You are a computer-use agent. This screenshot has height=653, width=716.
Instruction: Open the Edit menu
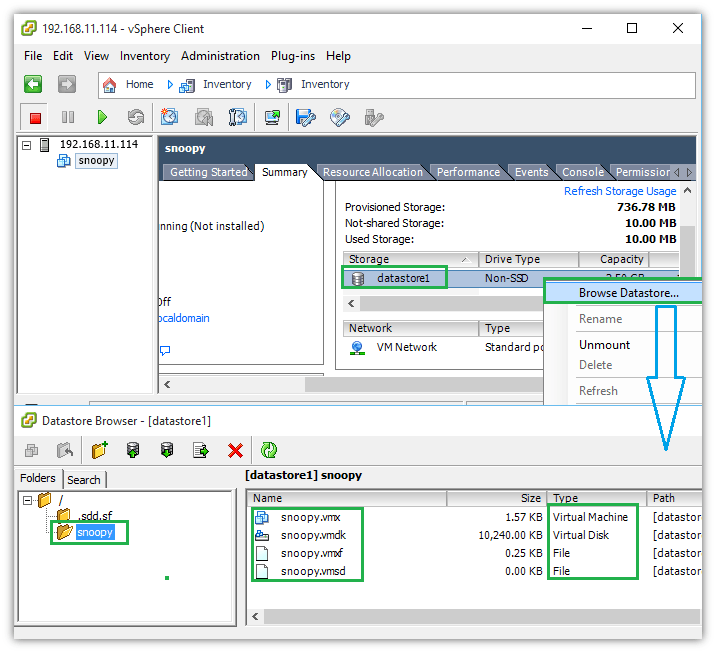click(x=63, y=56)
